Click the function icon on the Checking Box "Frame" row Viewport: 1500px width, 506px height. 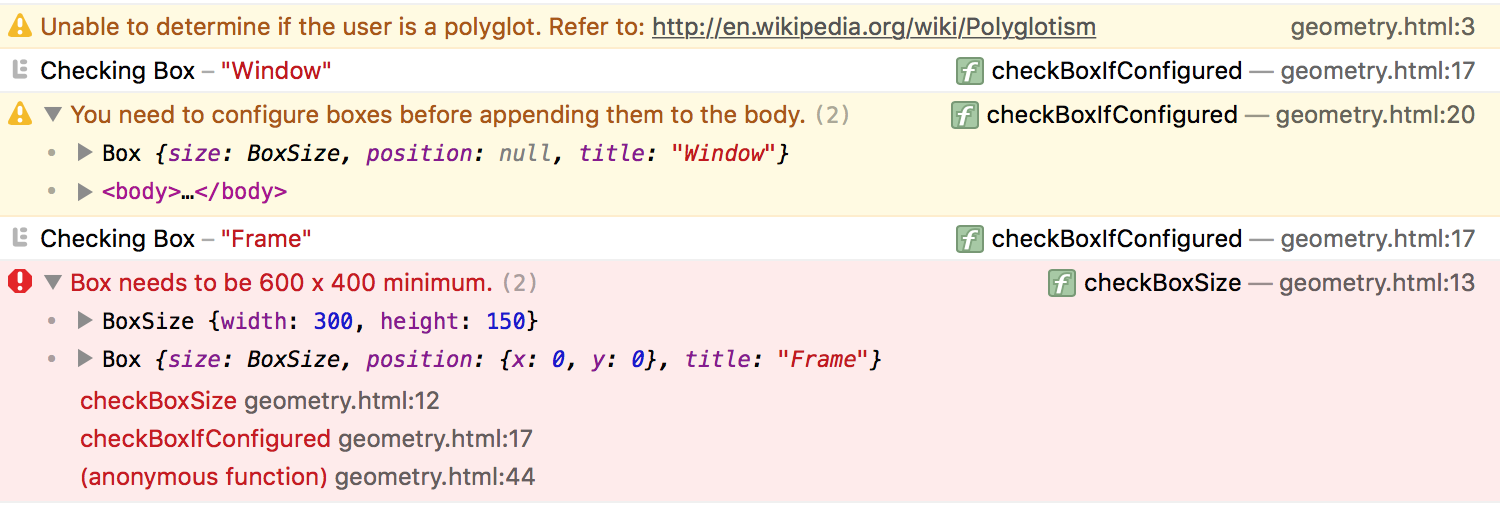pos(969,239)
